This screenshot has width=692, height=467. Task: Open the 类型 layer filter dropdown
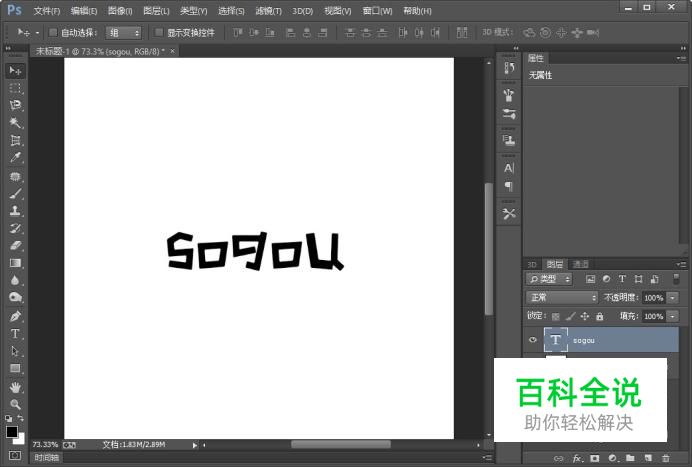tap(549, 279)
